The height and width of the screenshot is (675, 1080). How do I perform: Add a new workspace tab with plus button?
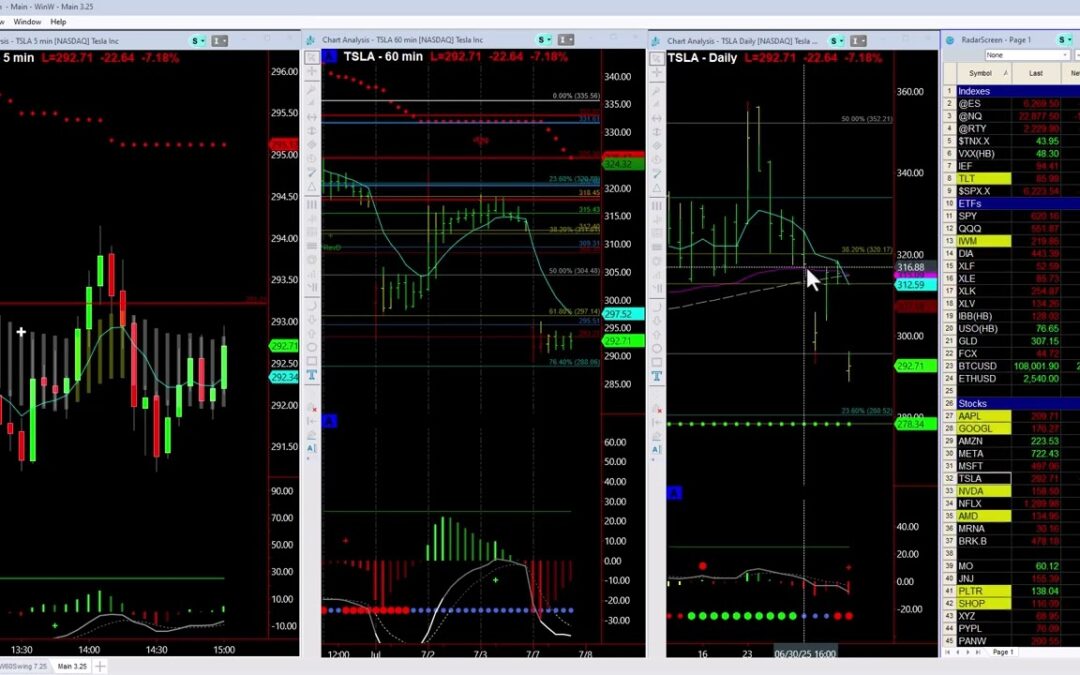pyautogui.click(x=100, y=666)
